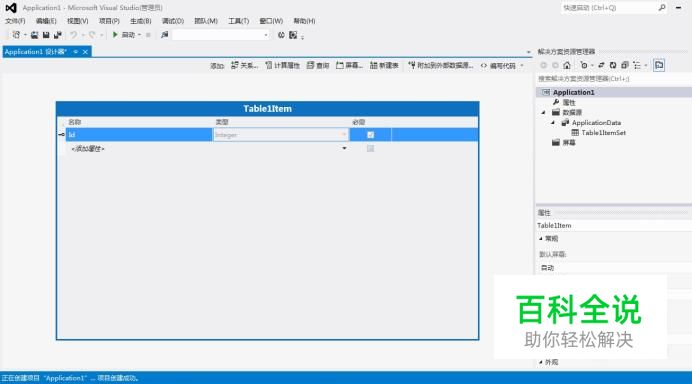692x384 pixels.
Task: Open the document tab list dropdown
Action: pyautogui.click(x=529, y=52)
